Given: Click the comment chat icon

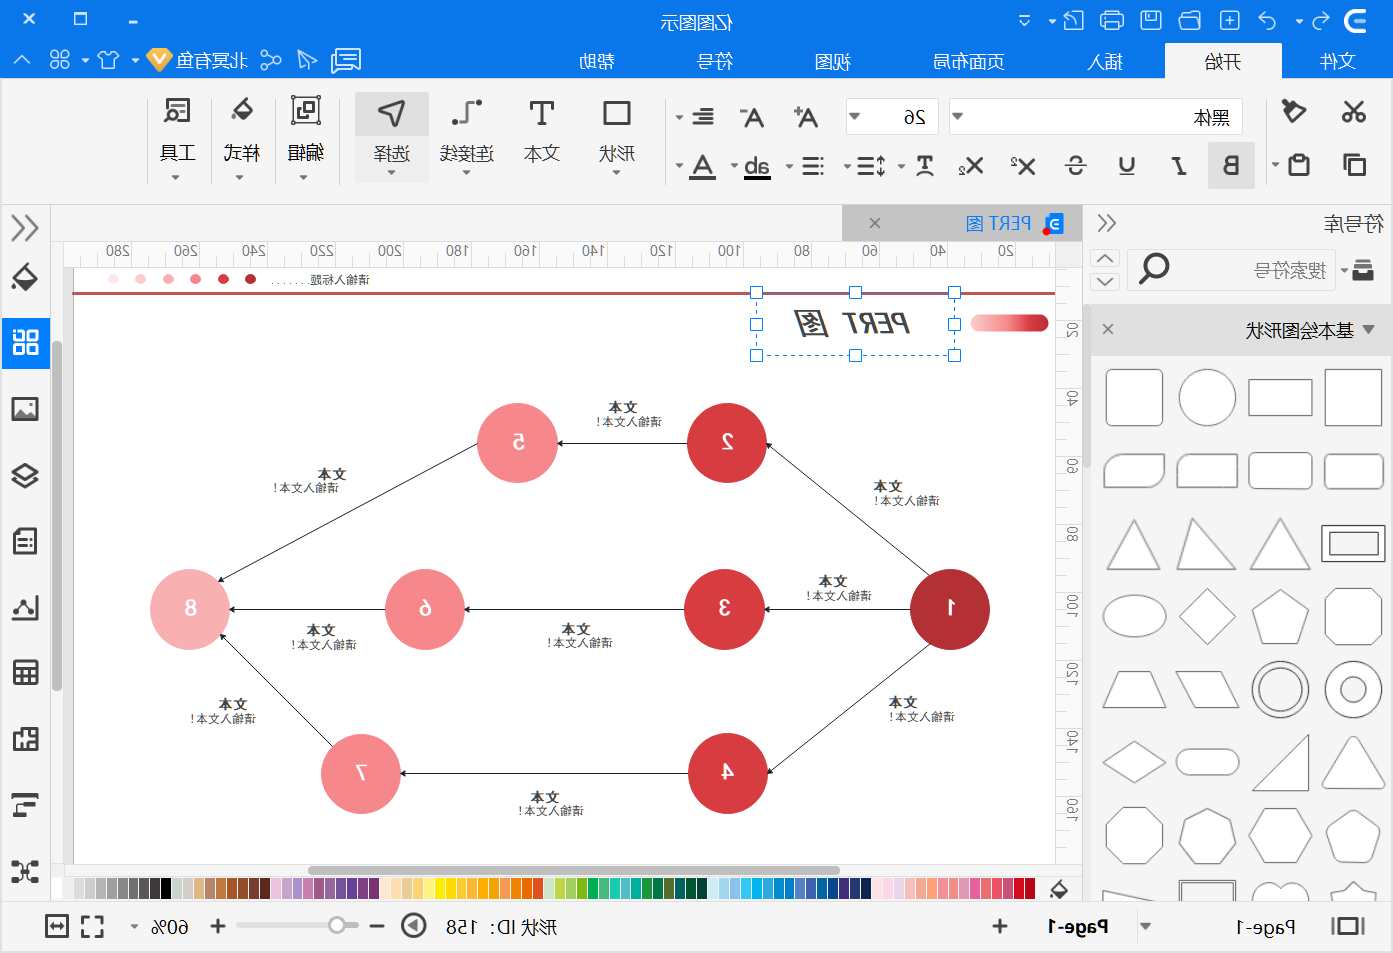Looking at the screenshot, I should [346, 61].
